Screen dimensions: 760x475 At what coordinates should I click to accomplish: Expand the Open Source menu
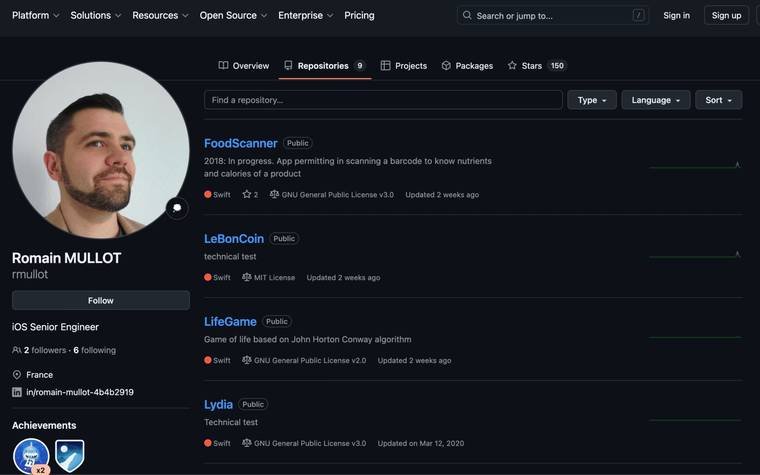(233, 16)
